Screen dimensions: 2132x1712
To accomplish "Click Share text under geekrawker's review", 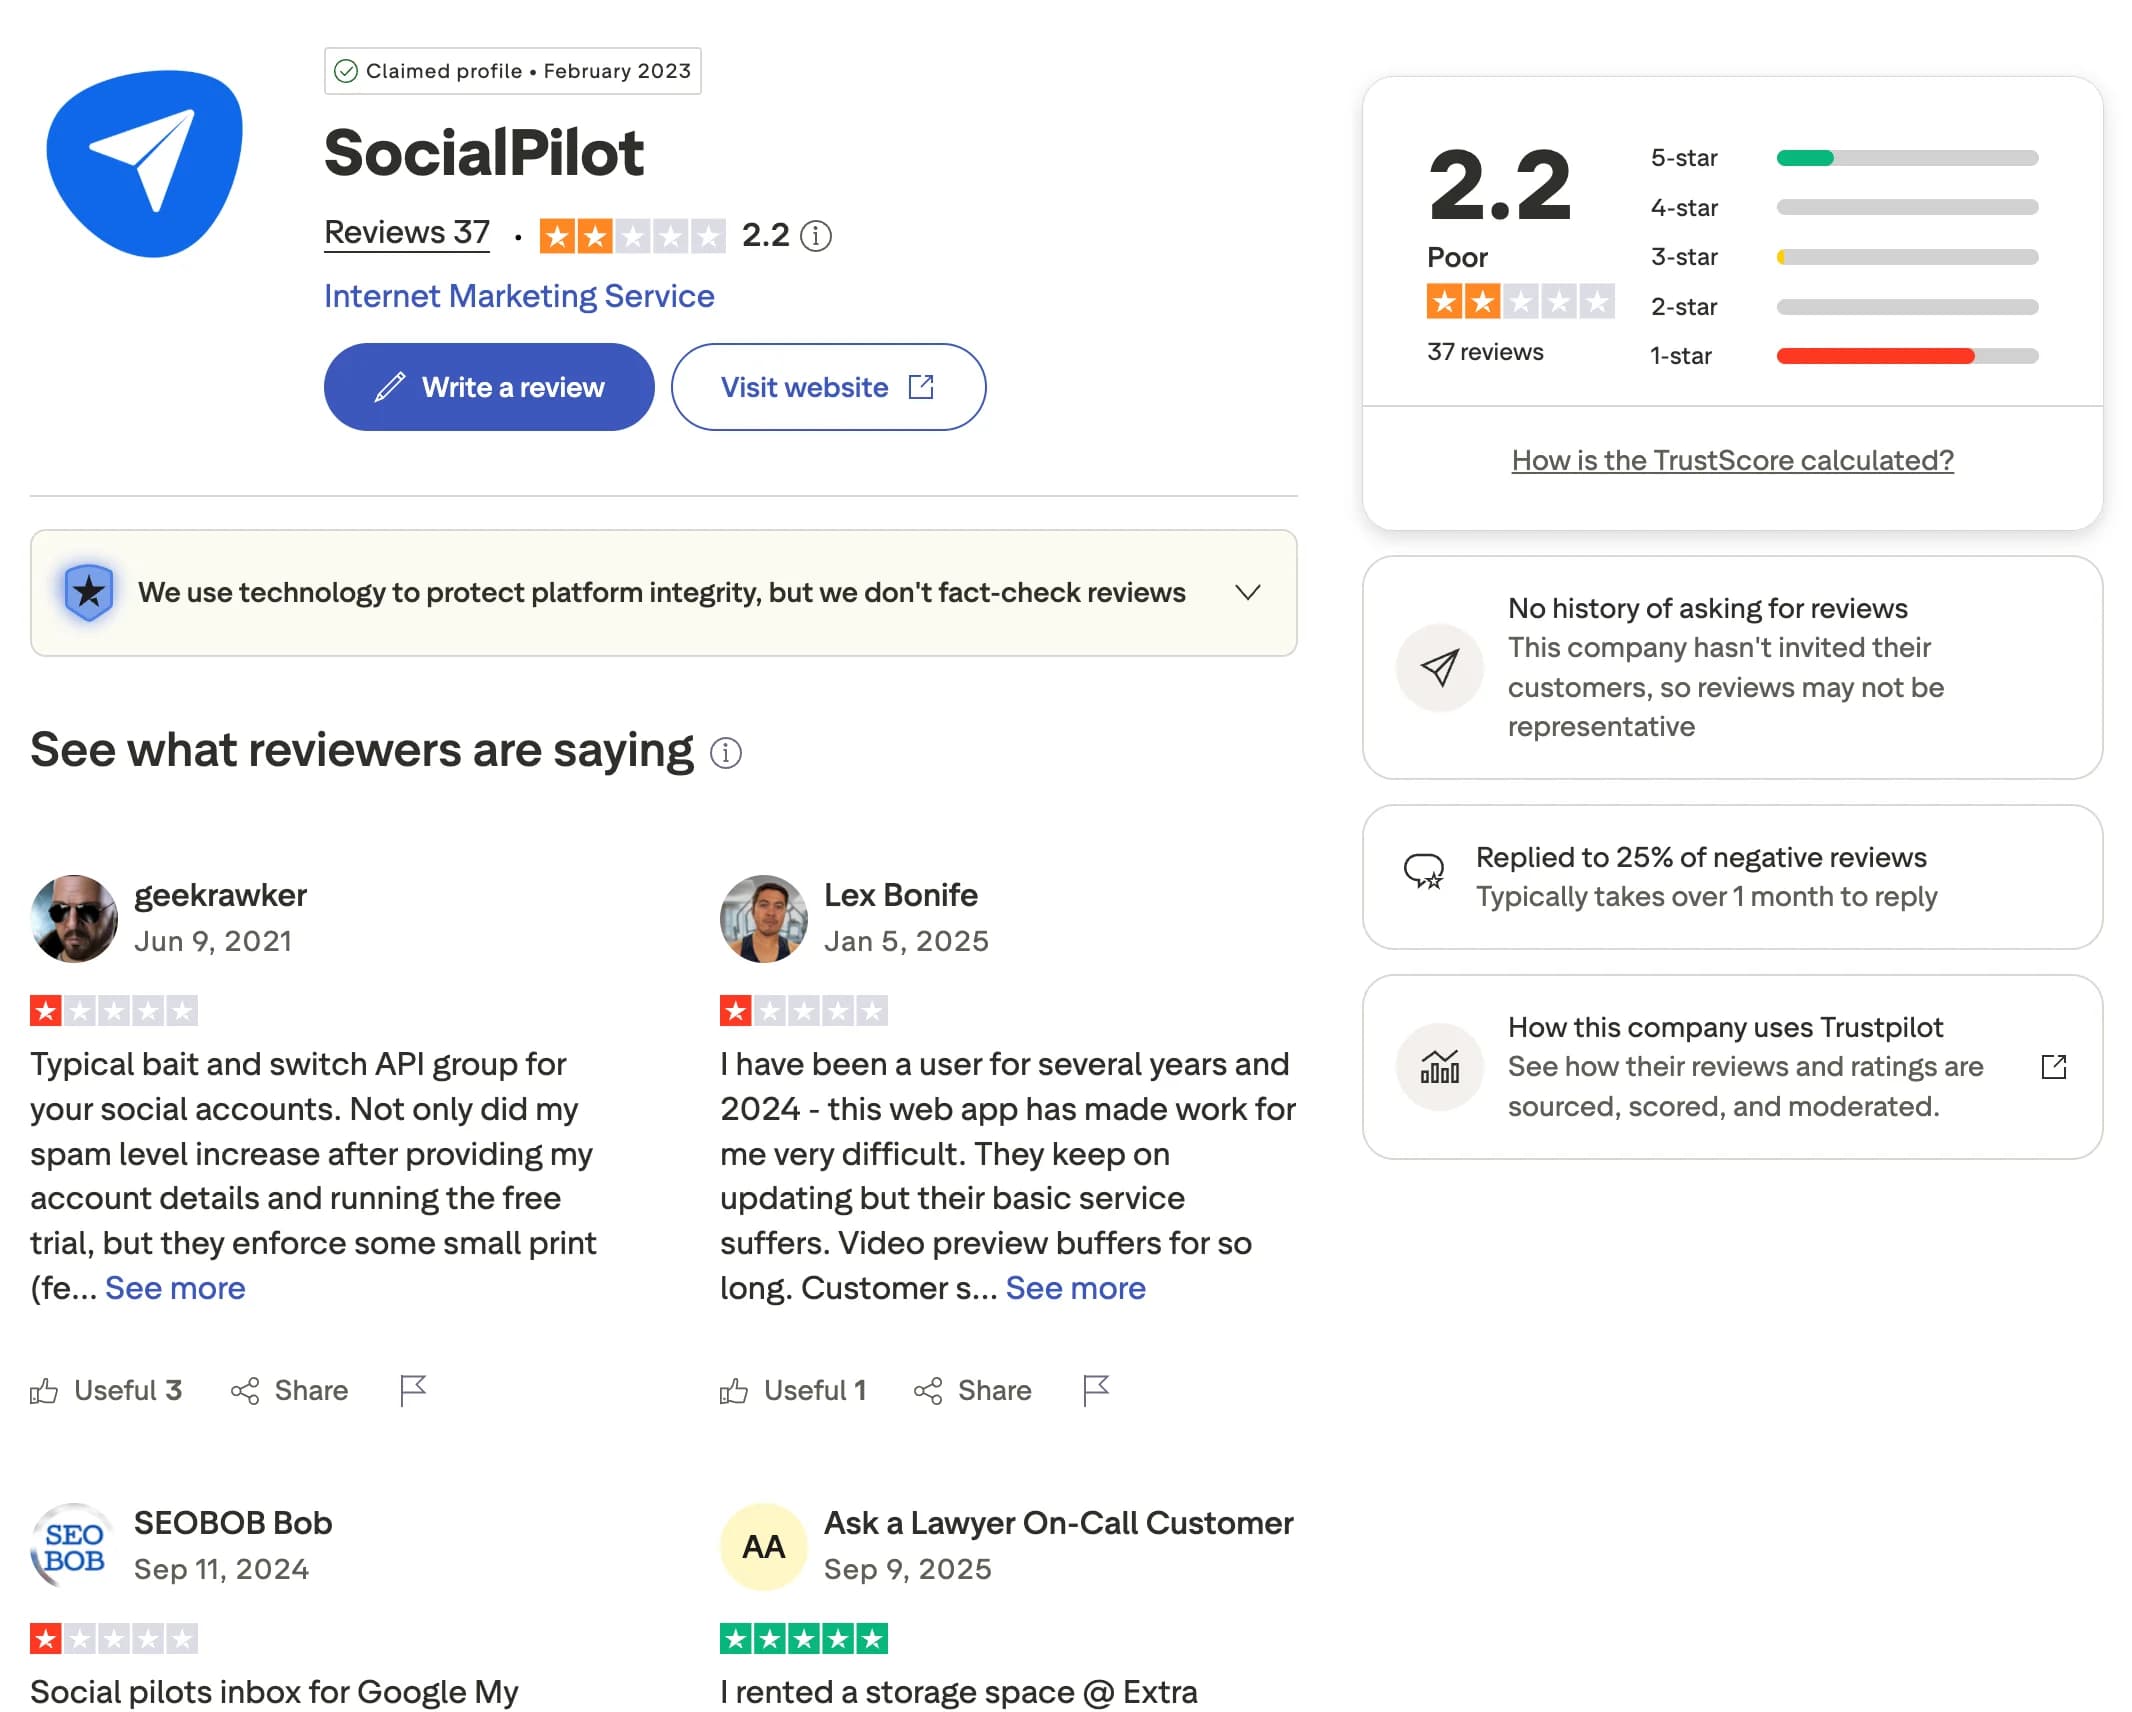I will pyautogui.click(x=311, y=1391).
